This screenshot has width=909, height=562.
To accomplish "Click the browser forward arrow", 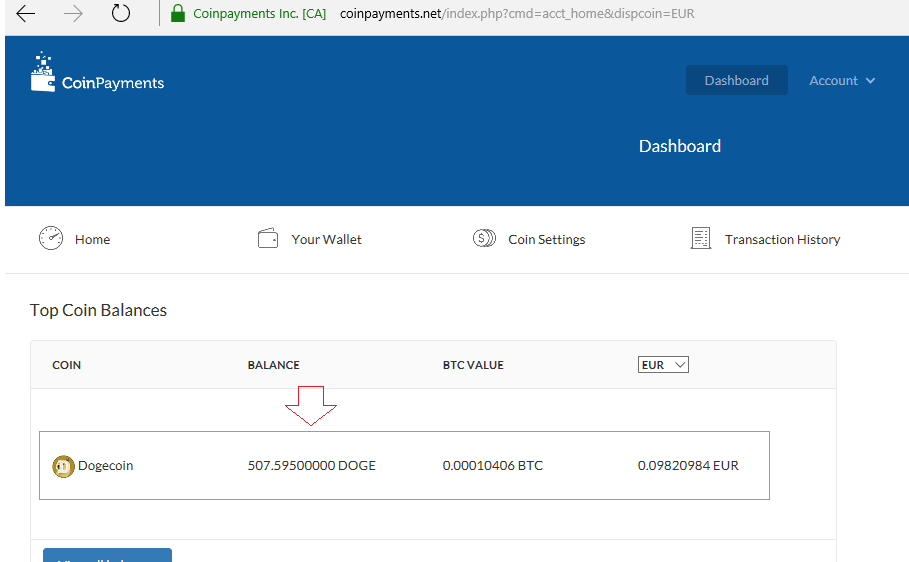I will coord(73,13).
